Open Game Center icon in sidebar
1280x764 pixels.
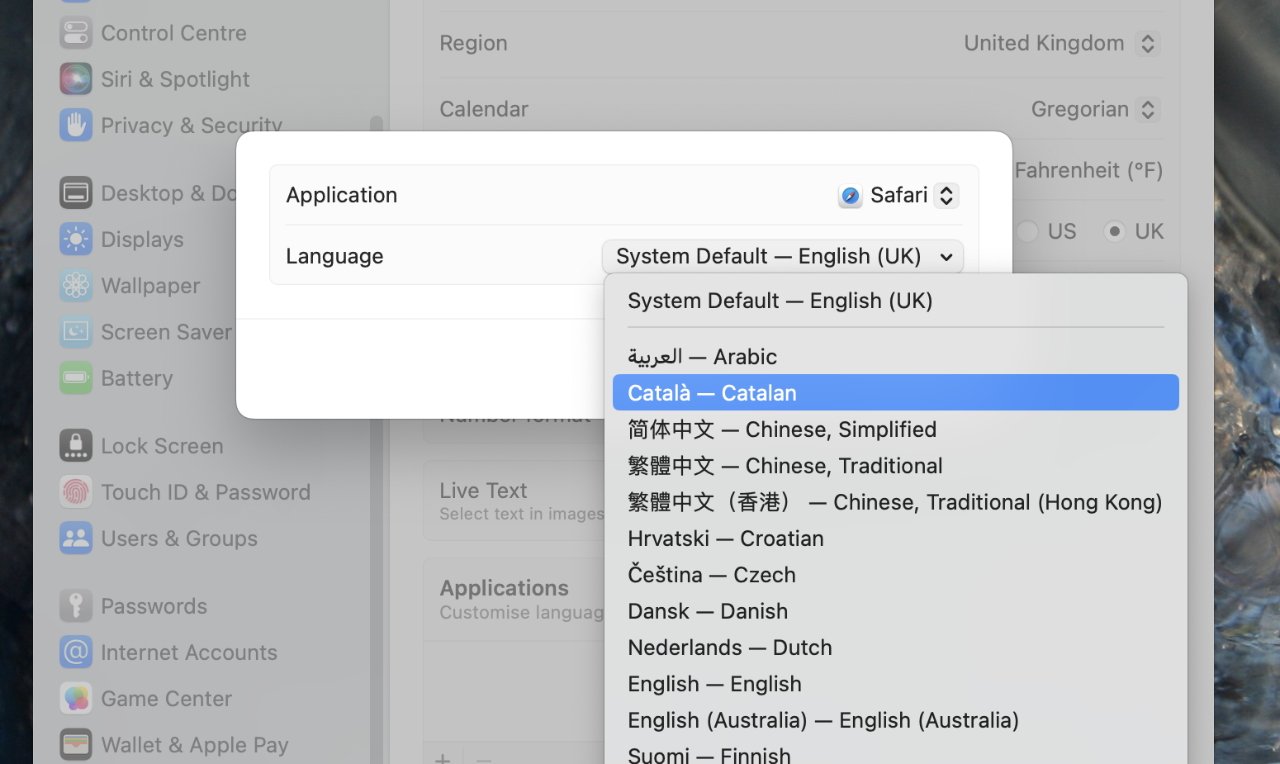click(x=76, y=698)
